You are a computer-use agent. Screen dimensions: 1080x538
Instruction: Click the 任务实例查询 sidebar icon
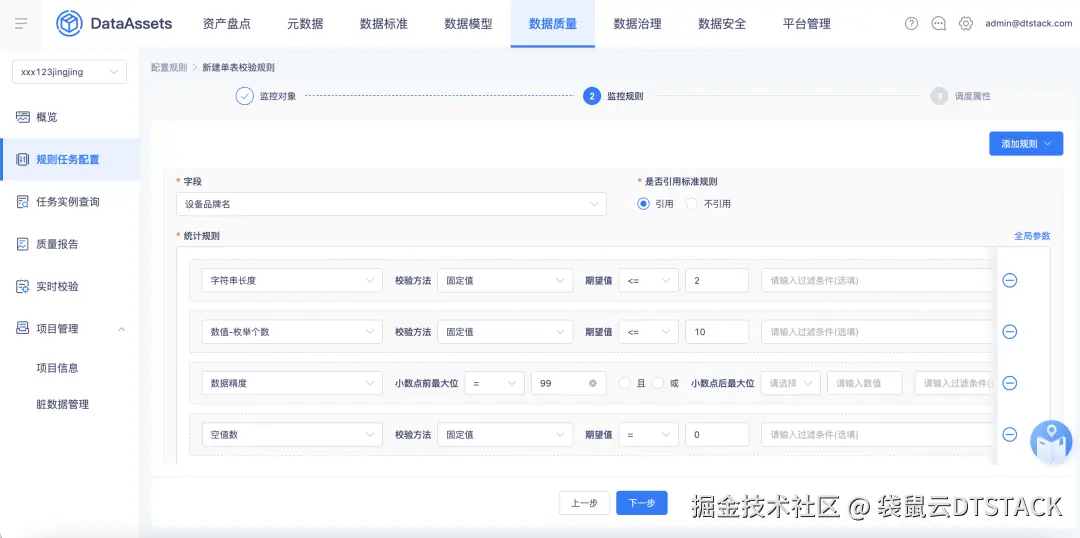(x=23, y=202)
